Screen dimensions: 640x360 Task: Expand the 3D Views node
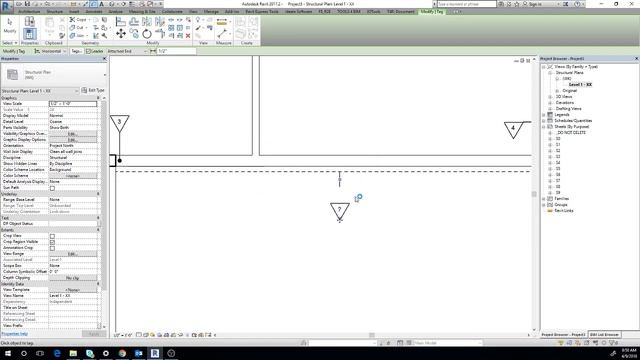click(x=550, y=97)
